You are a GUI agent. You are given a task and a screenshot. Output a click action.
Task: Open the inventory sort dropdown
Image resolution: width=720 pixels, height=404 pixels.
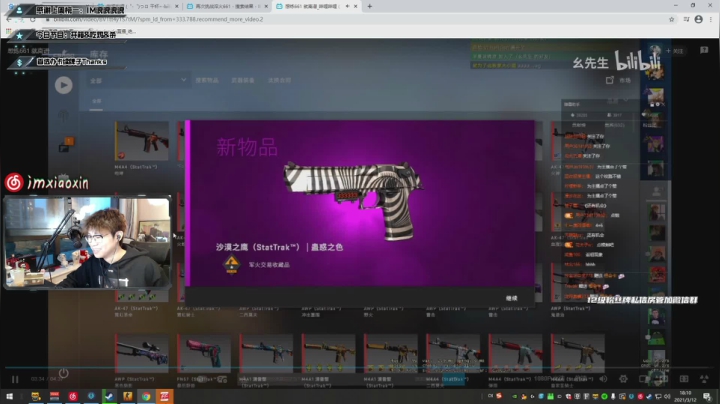pos(618,100)
